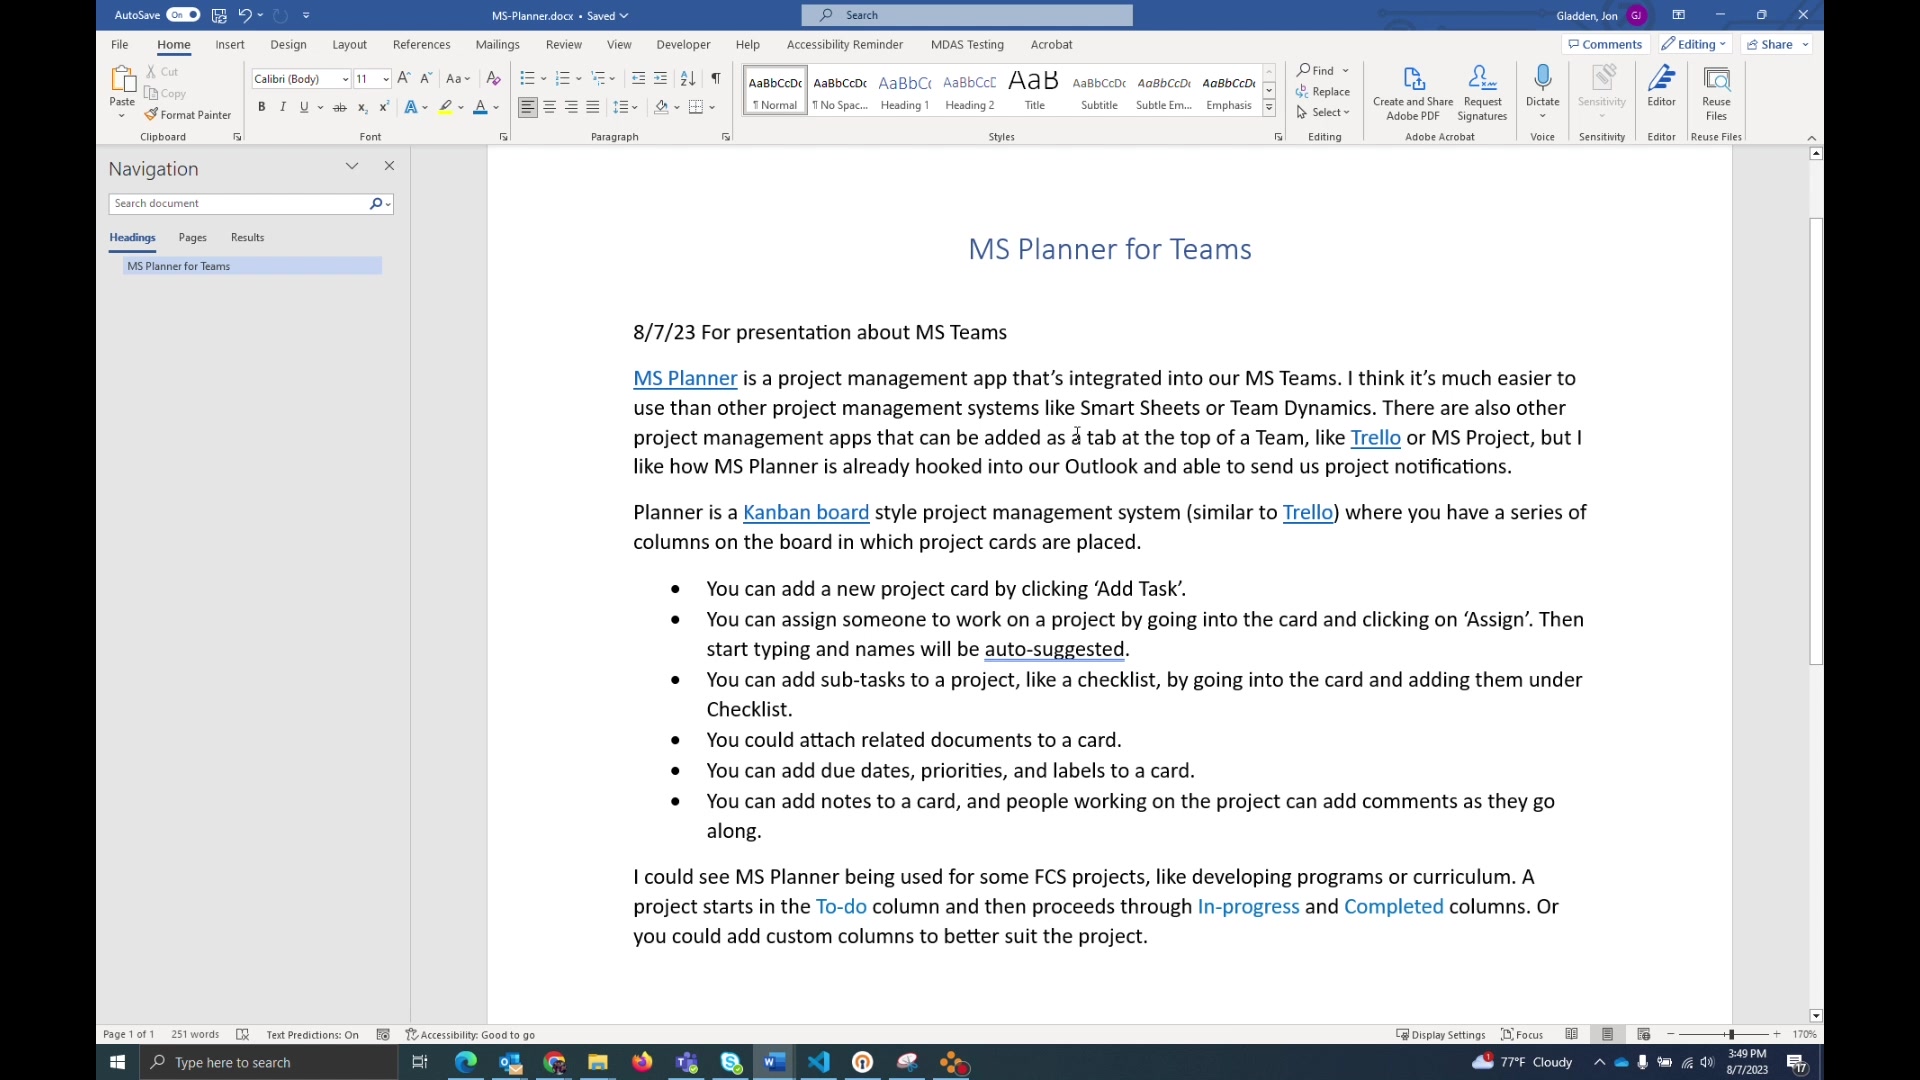Switch to the Review ribbon tab
1920x1080 pixels.
[x=563, y=44]
